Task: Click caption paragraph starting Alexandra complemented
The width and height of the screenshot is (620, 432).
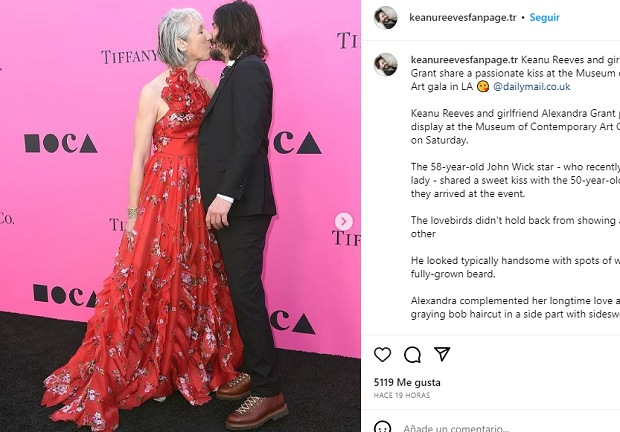Action: point(515,307)
